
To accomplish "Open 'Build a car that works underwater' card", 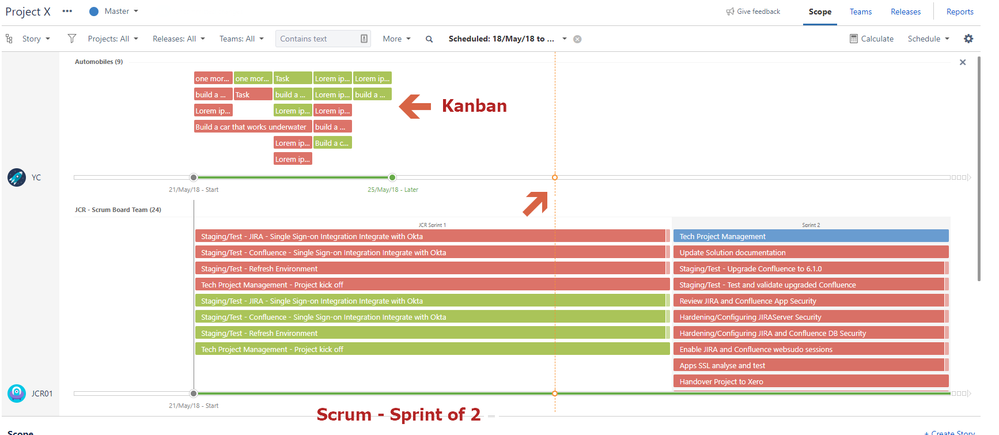I will (x=253, y=127).
